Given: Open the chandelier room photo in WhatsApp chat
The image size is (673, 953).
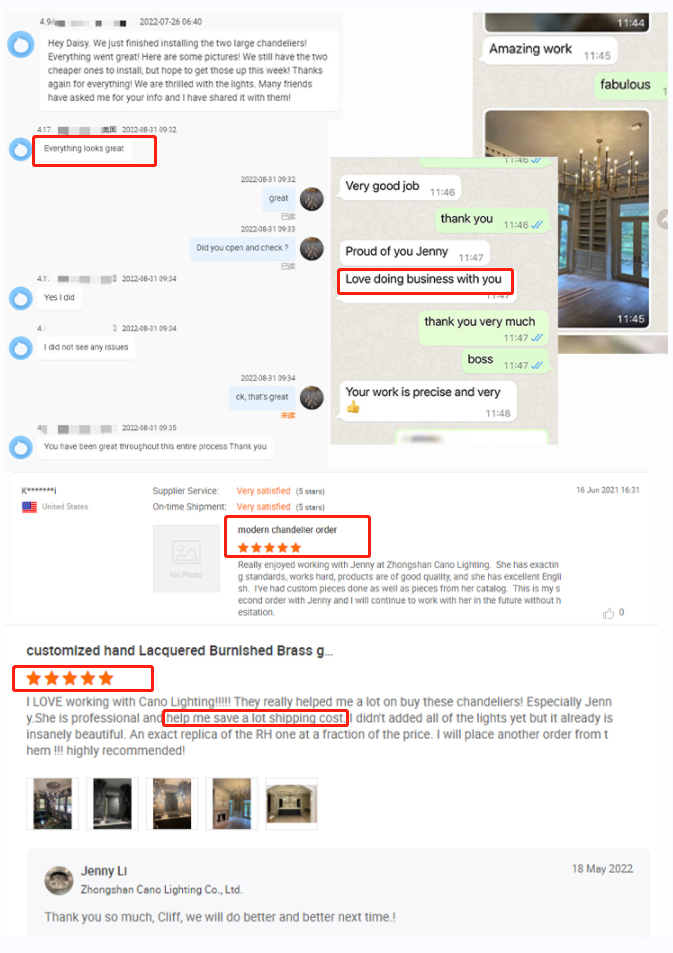Looking at the screenshot, I should (x=567, y=219).
